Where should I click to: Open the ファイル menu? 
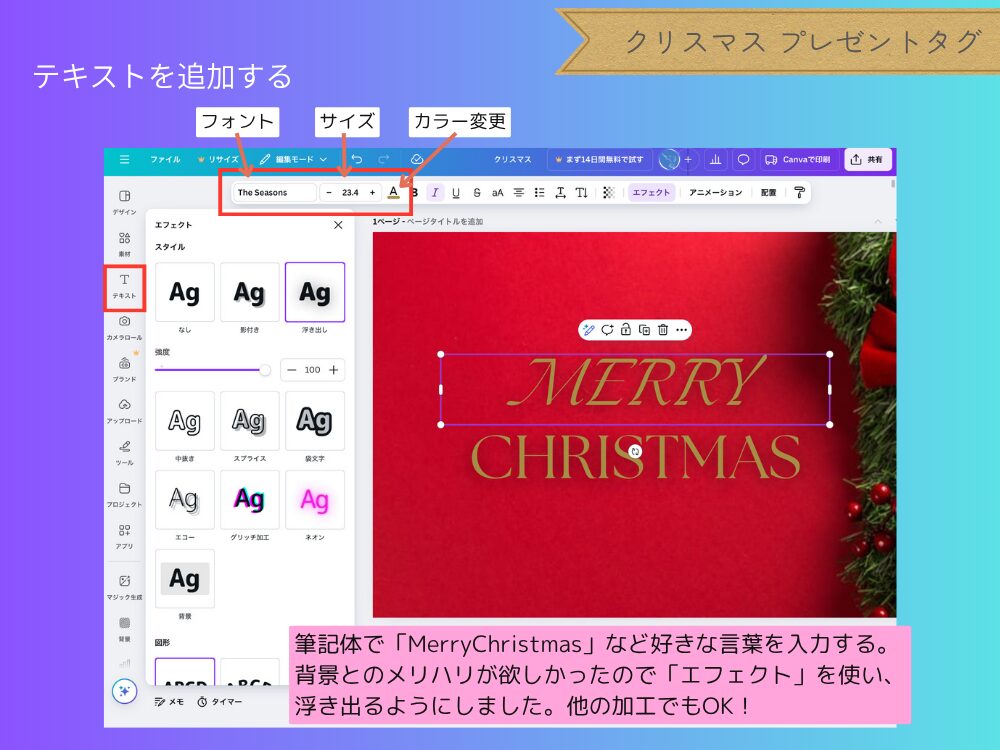point(165,159)
